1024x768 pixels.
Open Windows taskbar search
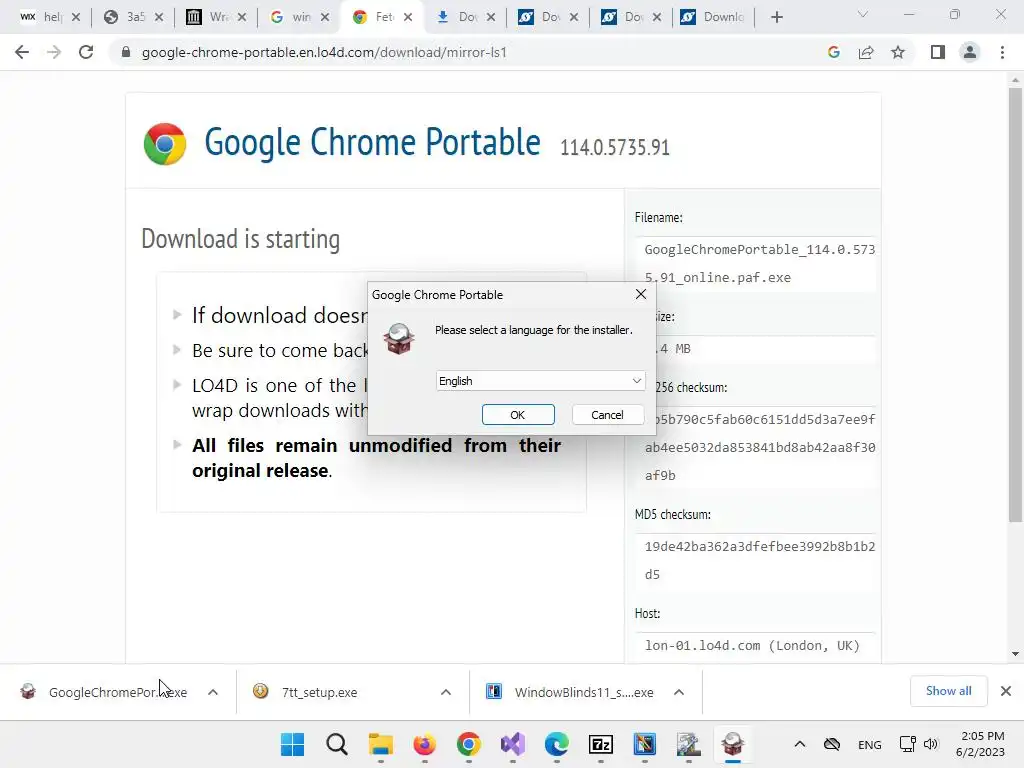pyautogui.click(x=337, y=744)
